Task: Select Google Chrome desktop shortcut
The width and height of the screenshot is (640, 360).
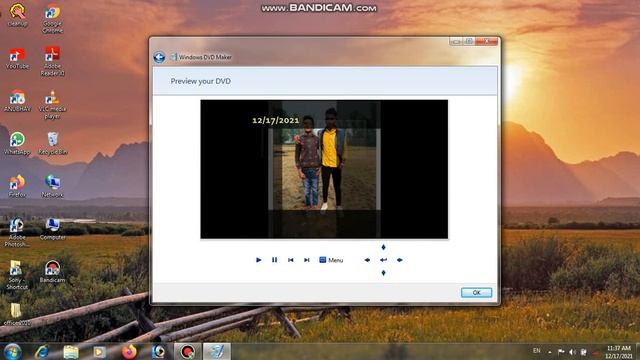Action: [52, 19]
